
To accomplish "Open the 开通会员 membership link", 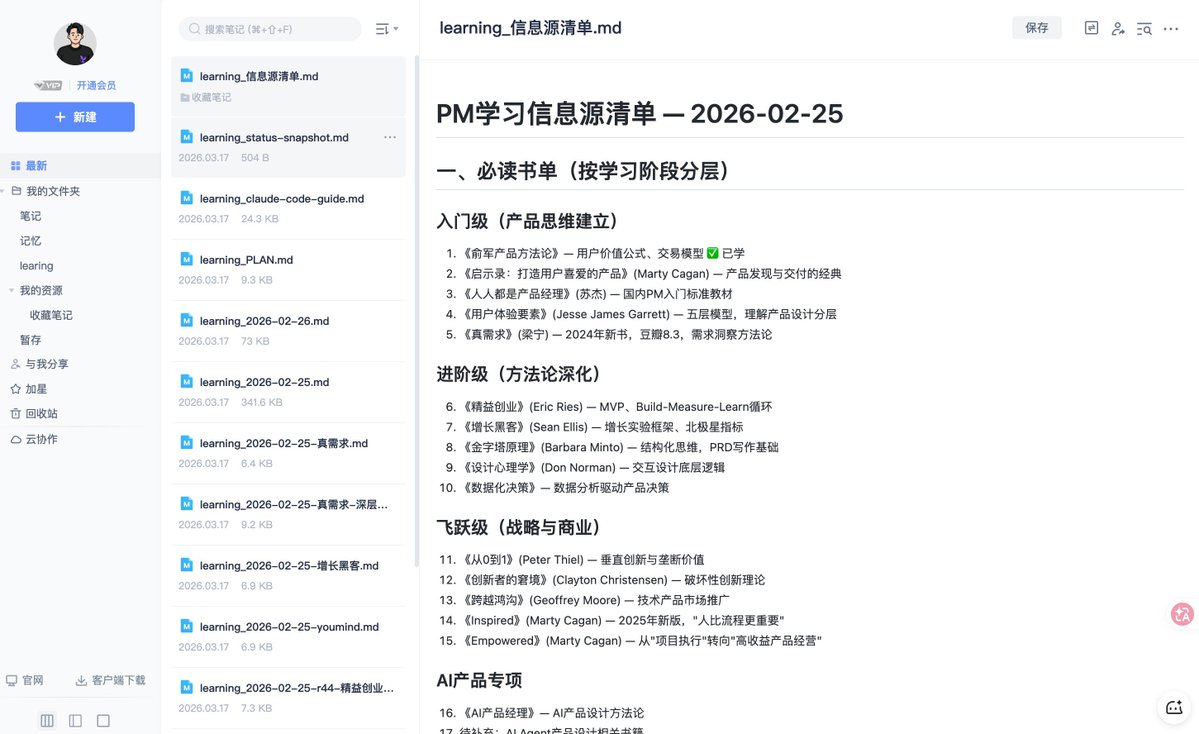I will 96,85.
